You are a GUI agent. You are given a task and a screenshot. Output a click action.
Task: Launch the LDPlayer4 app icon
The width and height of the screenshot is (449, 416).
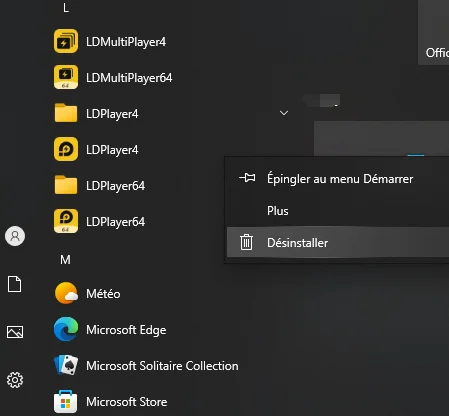[66, 149]
